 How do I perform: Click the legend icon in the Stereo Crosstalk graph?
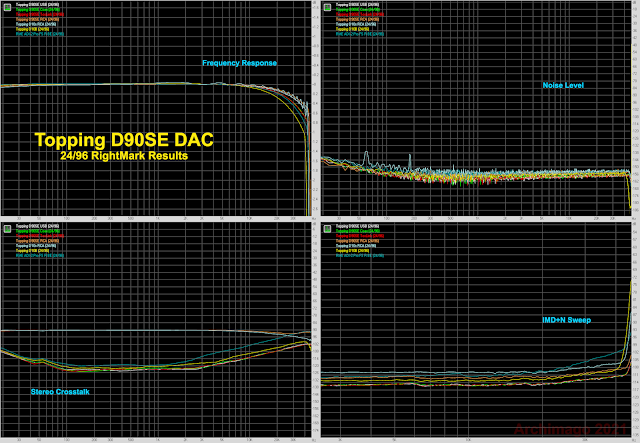[x=7, y=229]
